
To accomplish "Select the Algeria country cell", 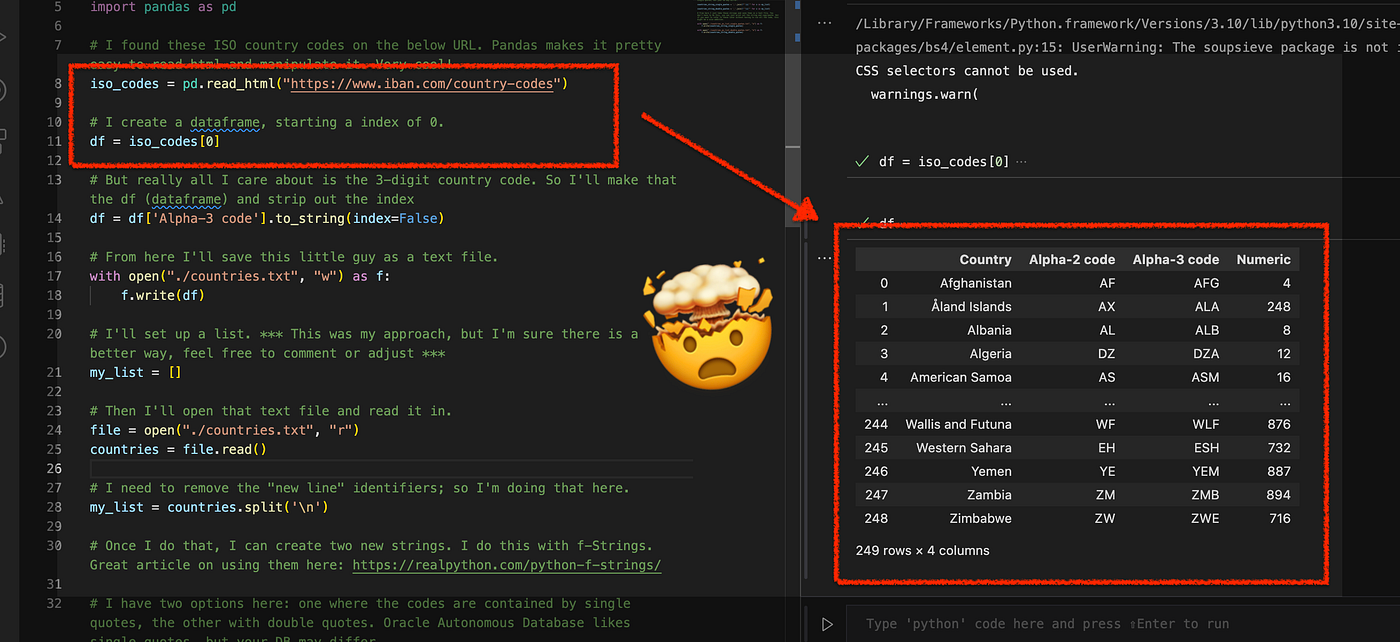I will click(x=989, y=354).
